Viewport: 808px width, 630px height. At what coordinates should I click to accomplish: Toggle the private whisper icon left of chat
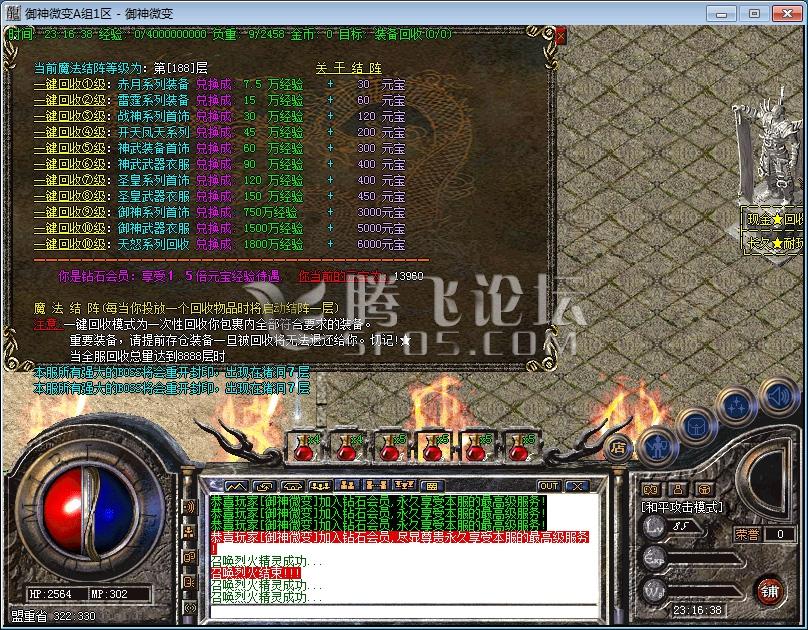pyautogui.click(x=190, y=582)
